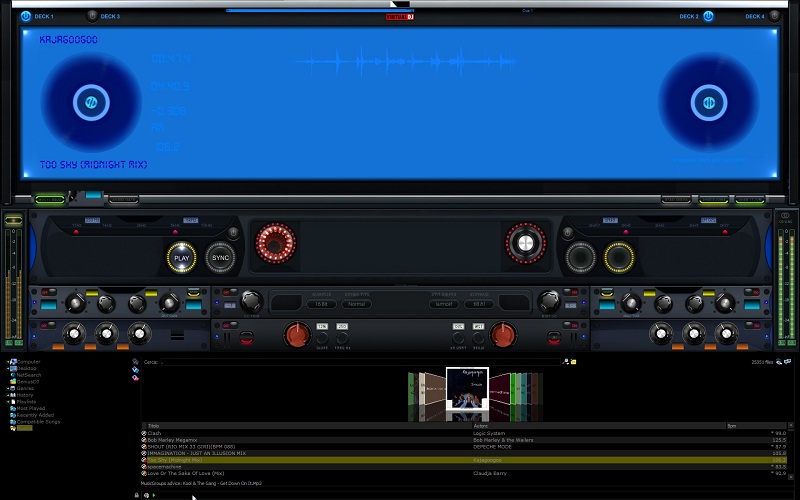
Task: Toggle the right EQ panel on/off switch
Action: (752, 292)
